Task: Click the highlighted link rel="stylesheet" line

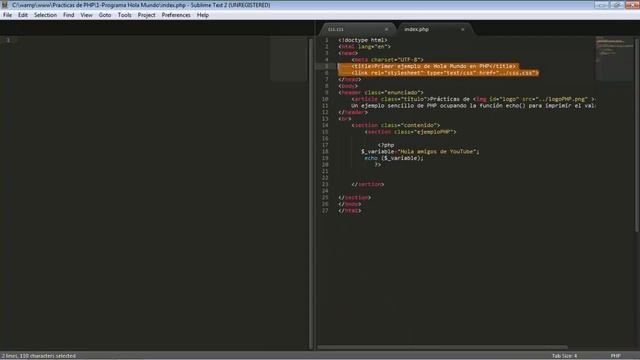Action: [445, 73]
